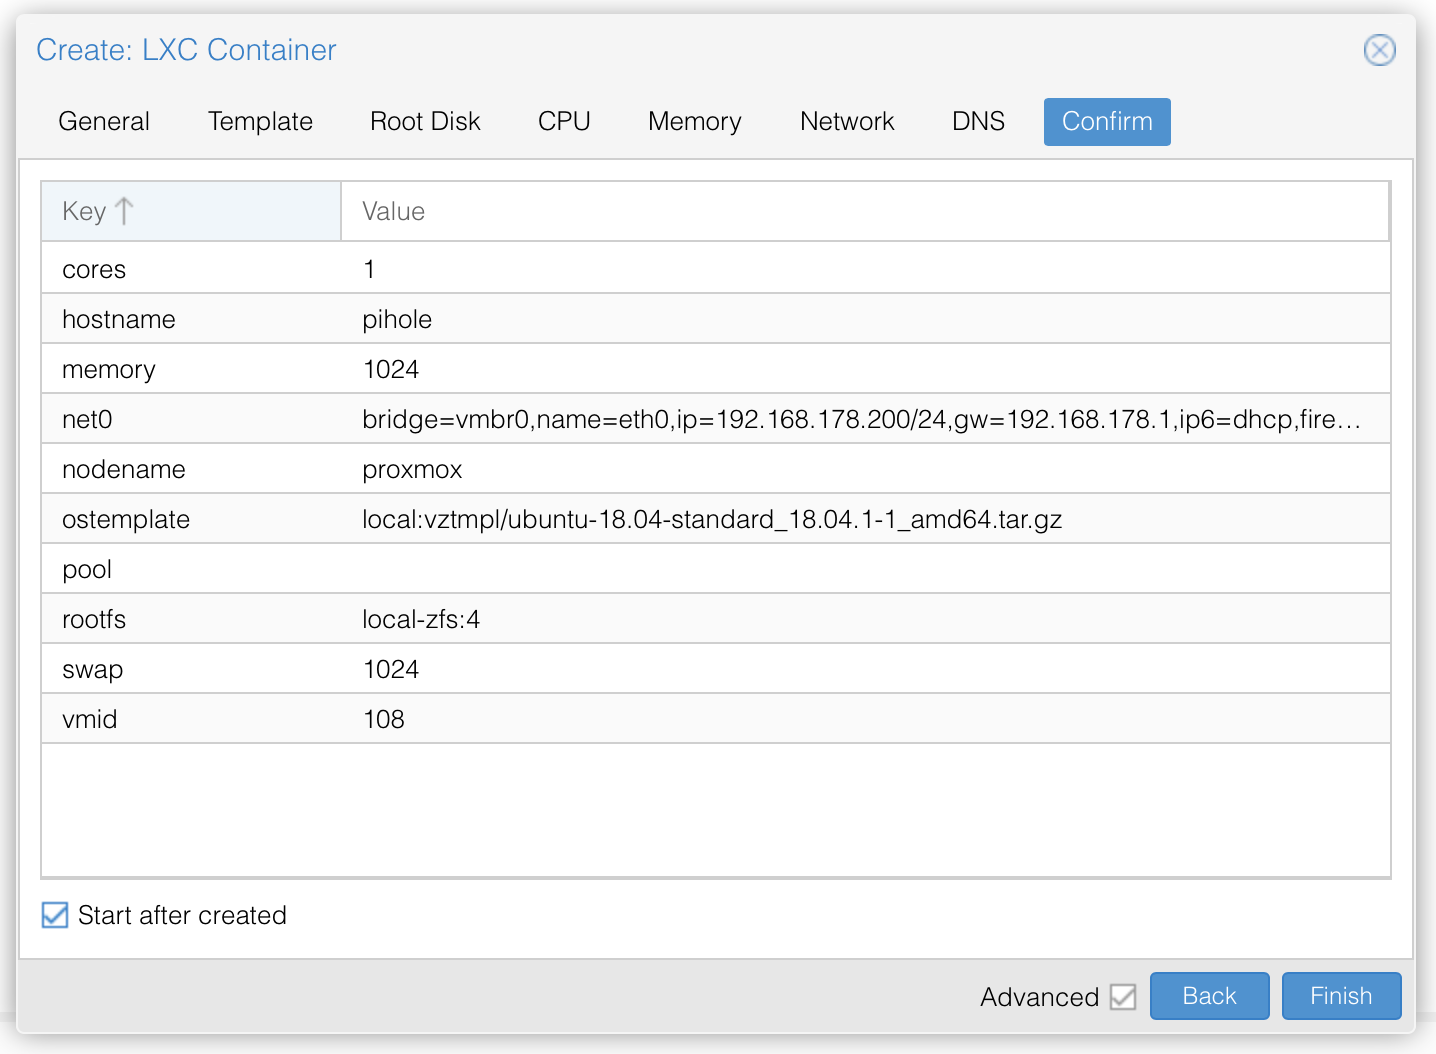Image resolution: width=1436 pixels, height=1054 pixels.
Task: Click the Back button
Action: click(x=1209, y=996)
